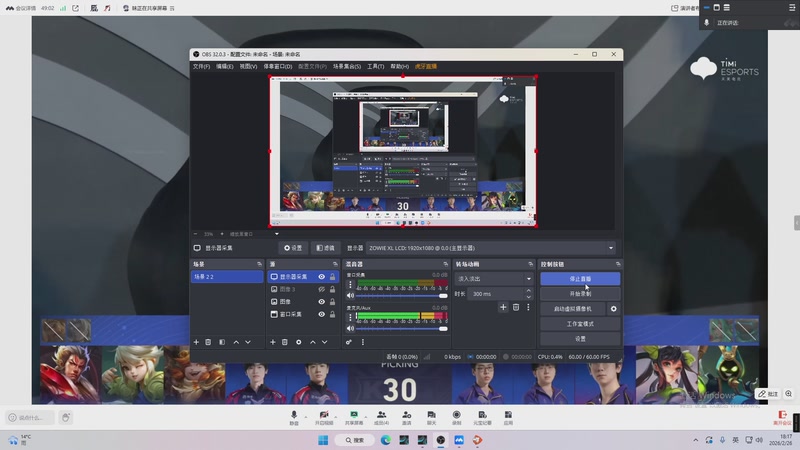This screenshot has height=450, width=800.
Task: Mute the first mixer channel speaker icon
Action: click(351, 295)
